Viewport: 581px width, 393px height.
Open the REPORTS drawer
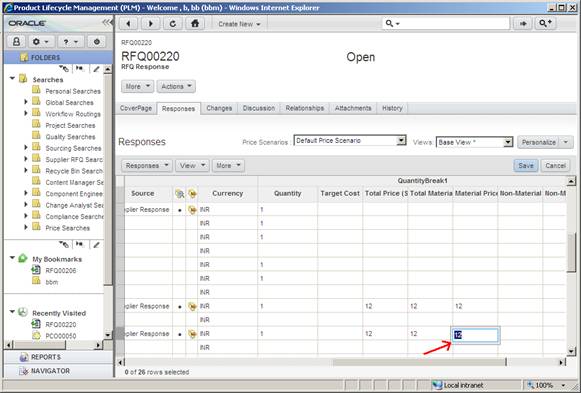point(58,357)
